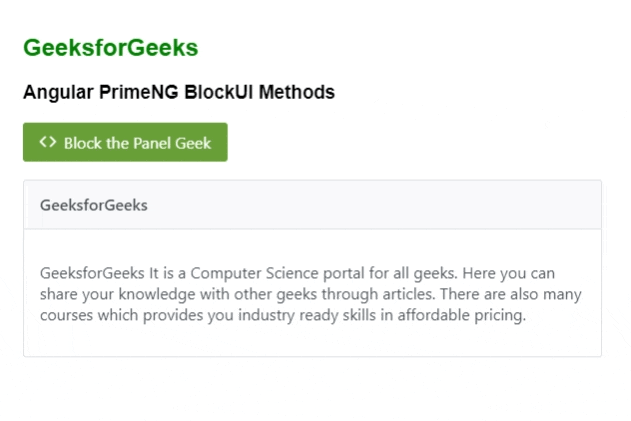Click the panel text line starting "courses which provides"
Viewport: 631px width, 421px height.
[282, 316]
